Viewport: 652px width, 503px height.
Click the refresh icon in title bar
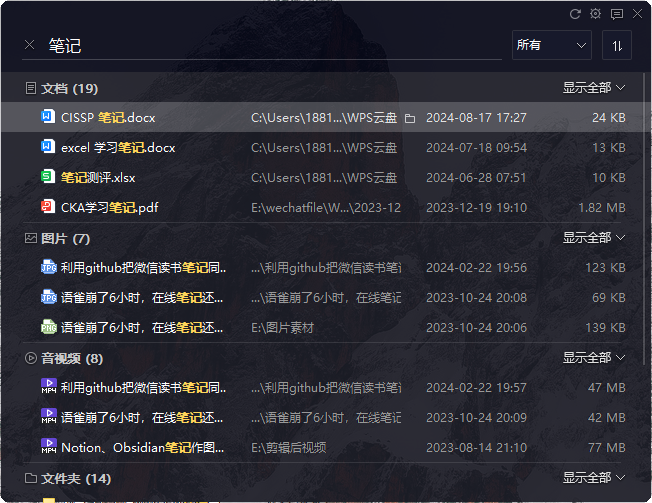coord(575,14)
